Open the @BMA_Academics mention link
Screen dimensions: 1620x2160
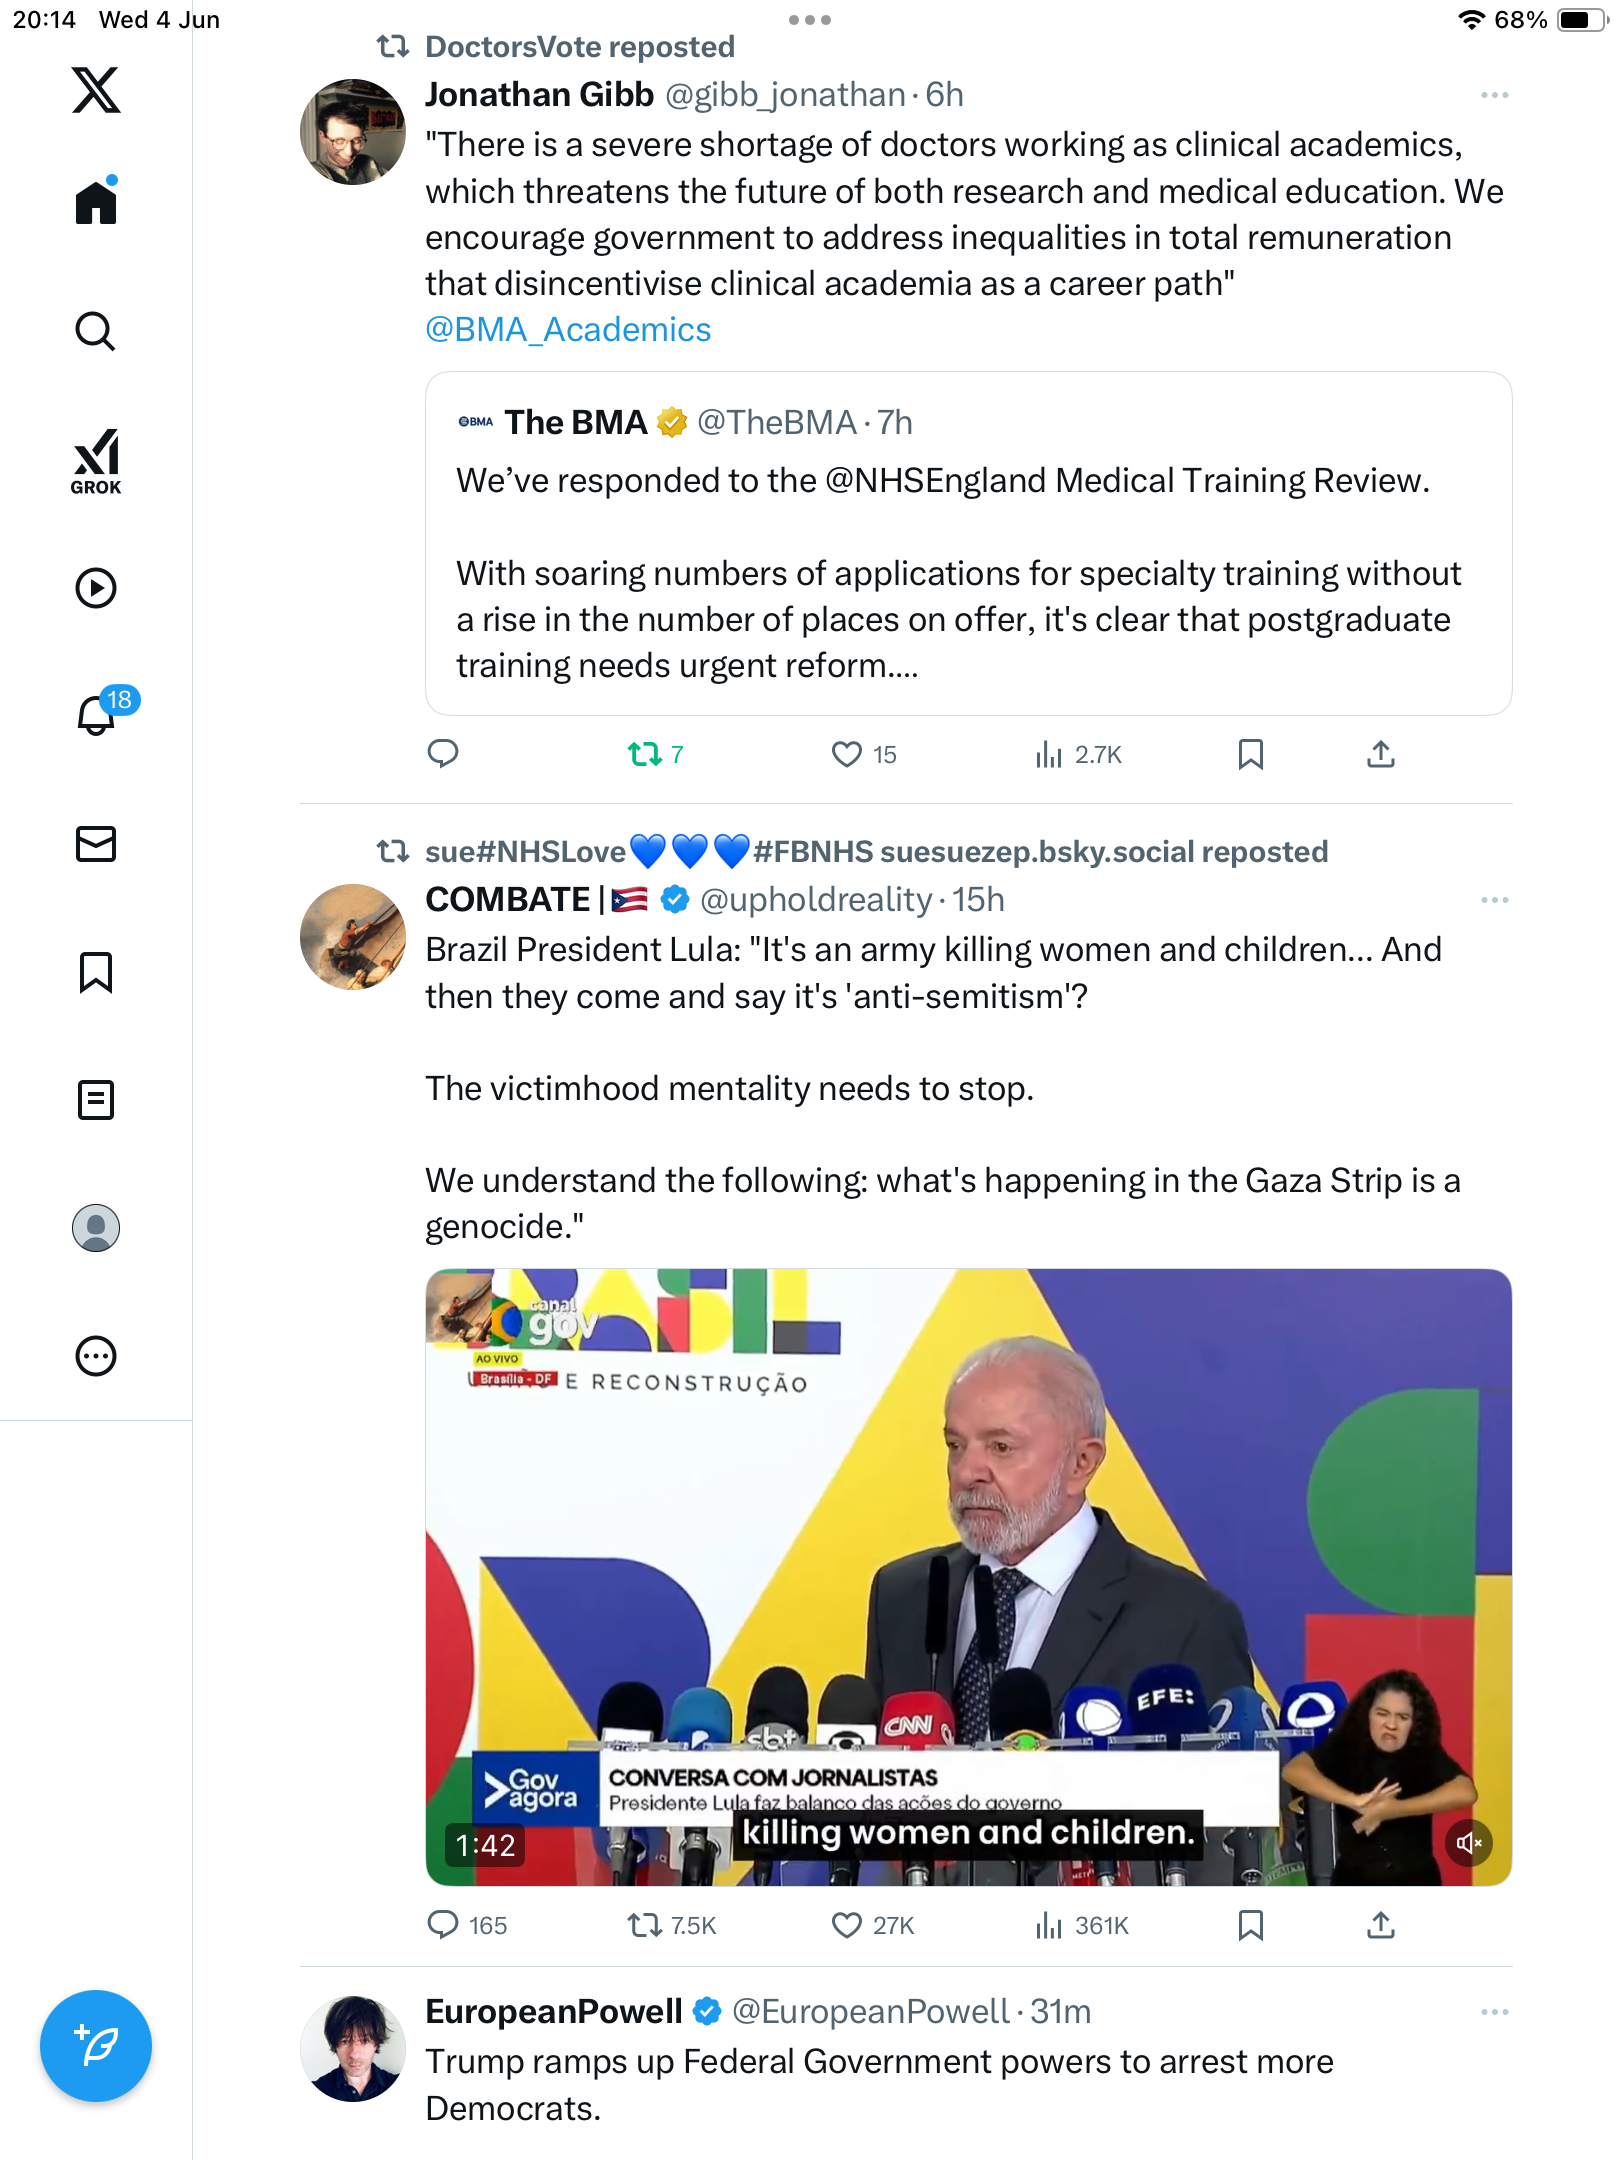pos(568,330)
